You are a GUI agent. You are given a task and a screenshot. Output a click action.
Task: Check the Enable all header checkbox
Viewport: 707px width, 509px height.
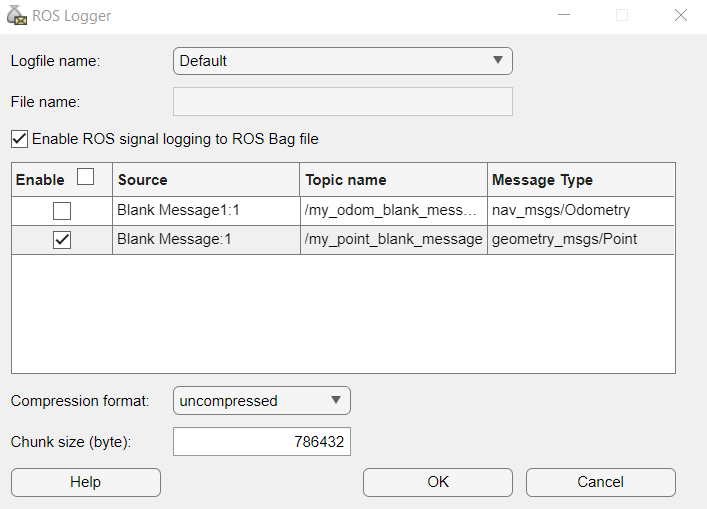pos(86,178)
